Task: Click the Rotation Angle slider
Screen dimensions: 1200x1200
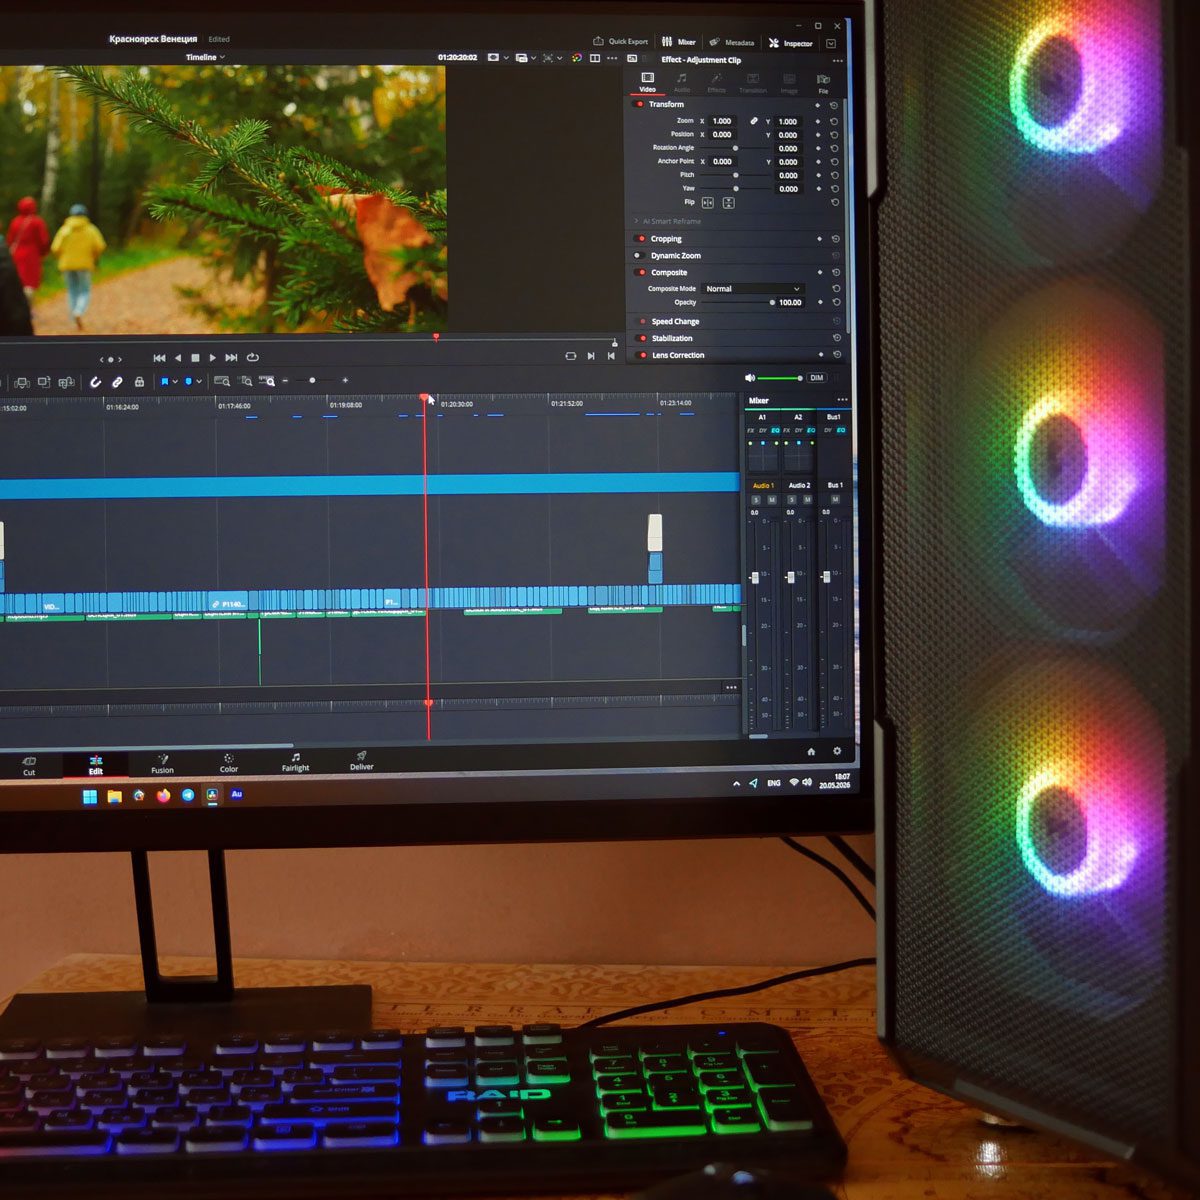Action: pos(736,148)
